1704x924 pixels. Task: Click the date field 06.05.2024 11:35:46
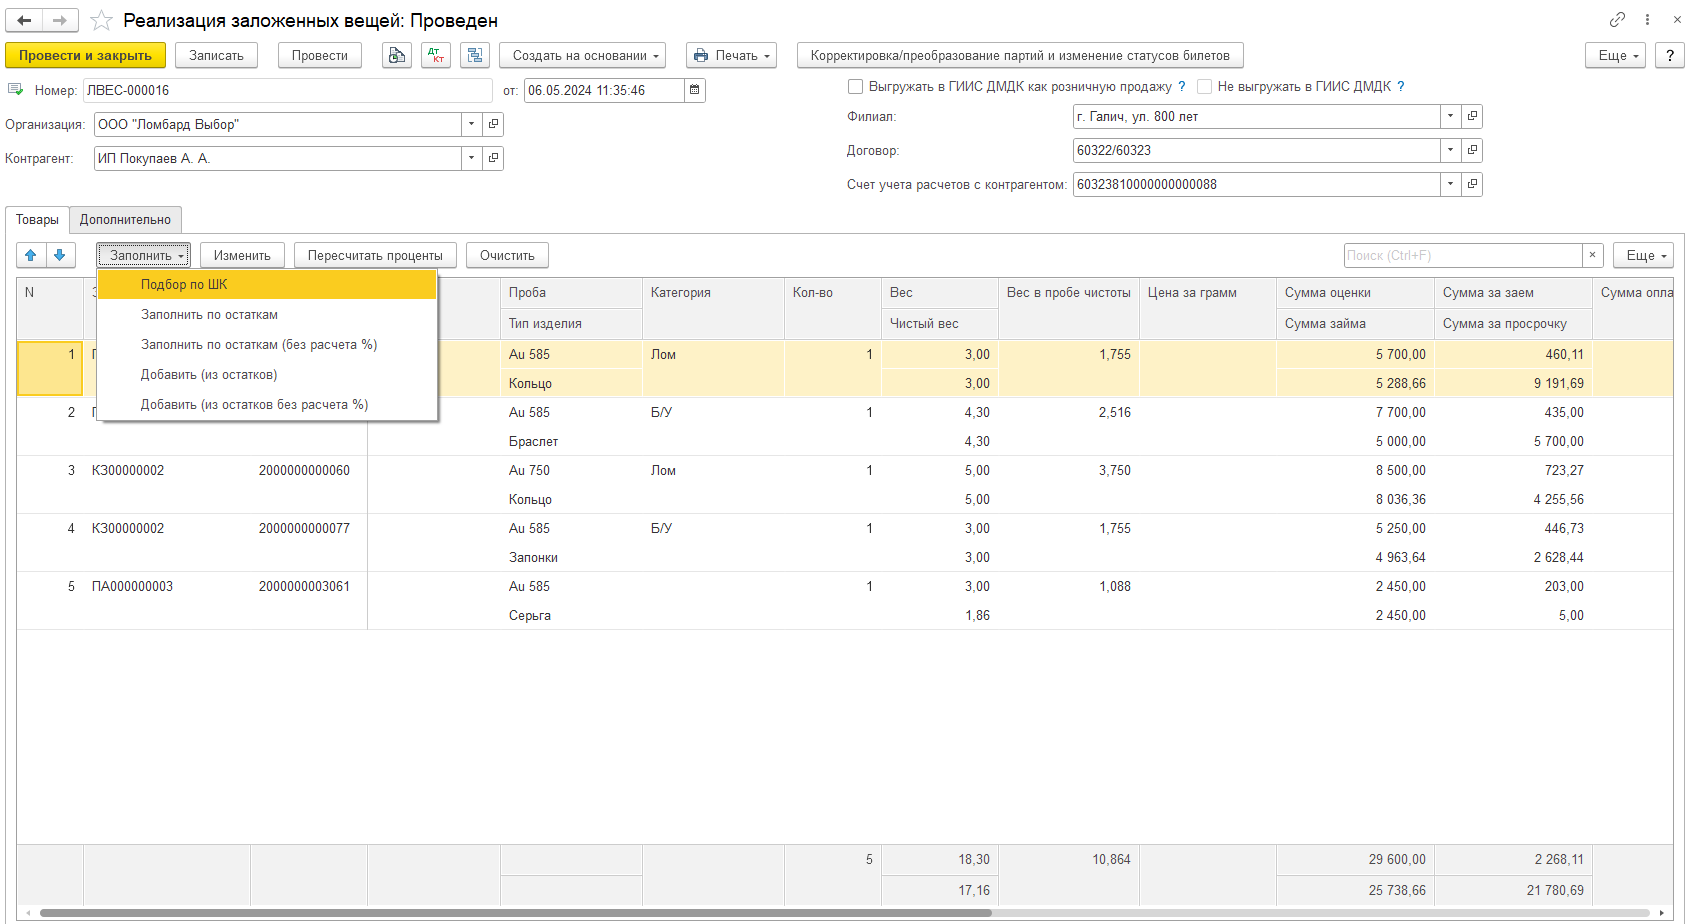[x=604, y=90]
